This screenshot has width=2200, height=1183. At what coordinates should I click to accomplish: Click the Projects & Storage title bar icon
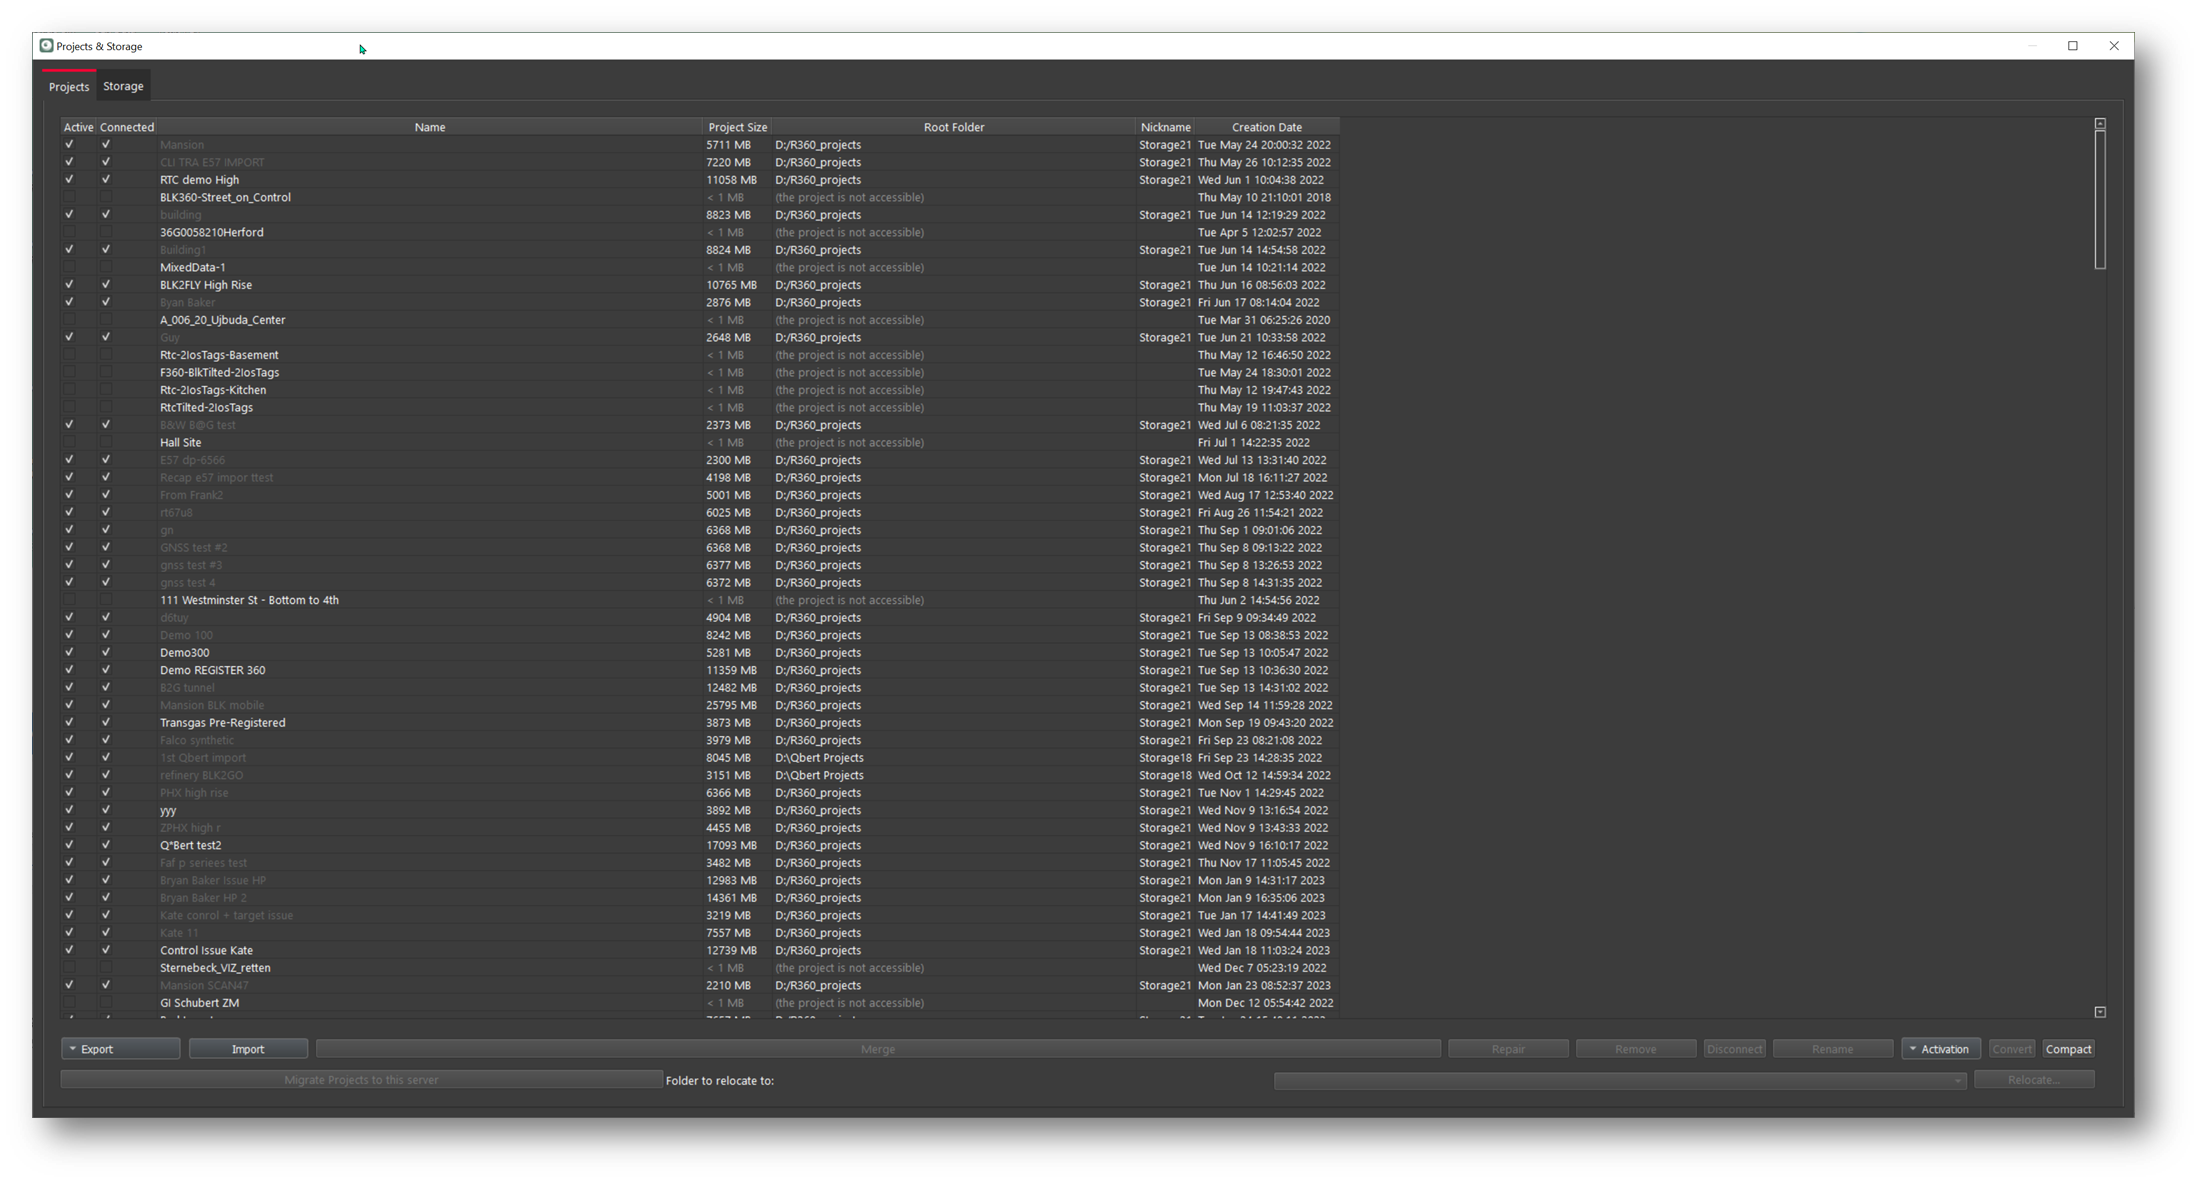[x=46, y=46]
